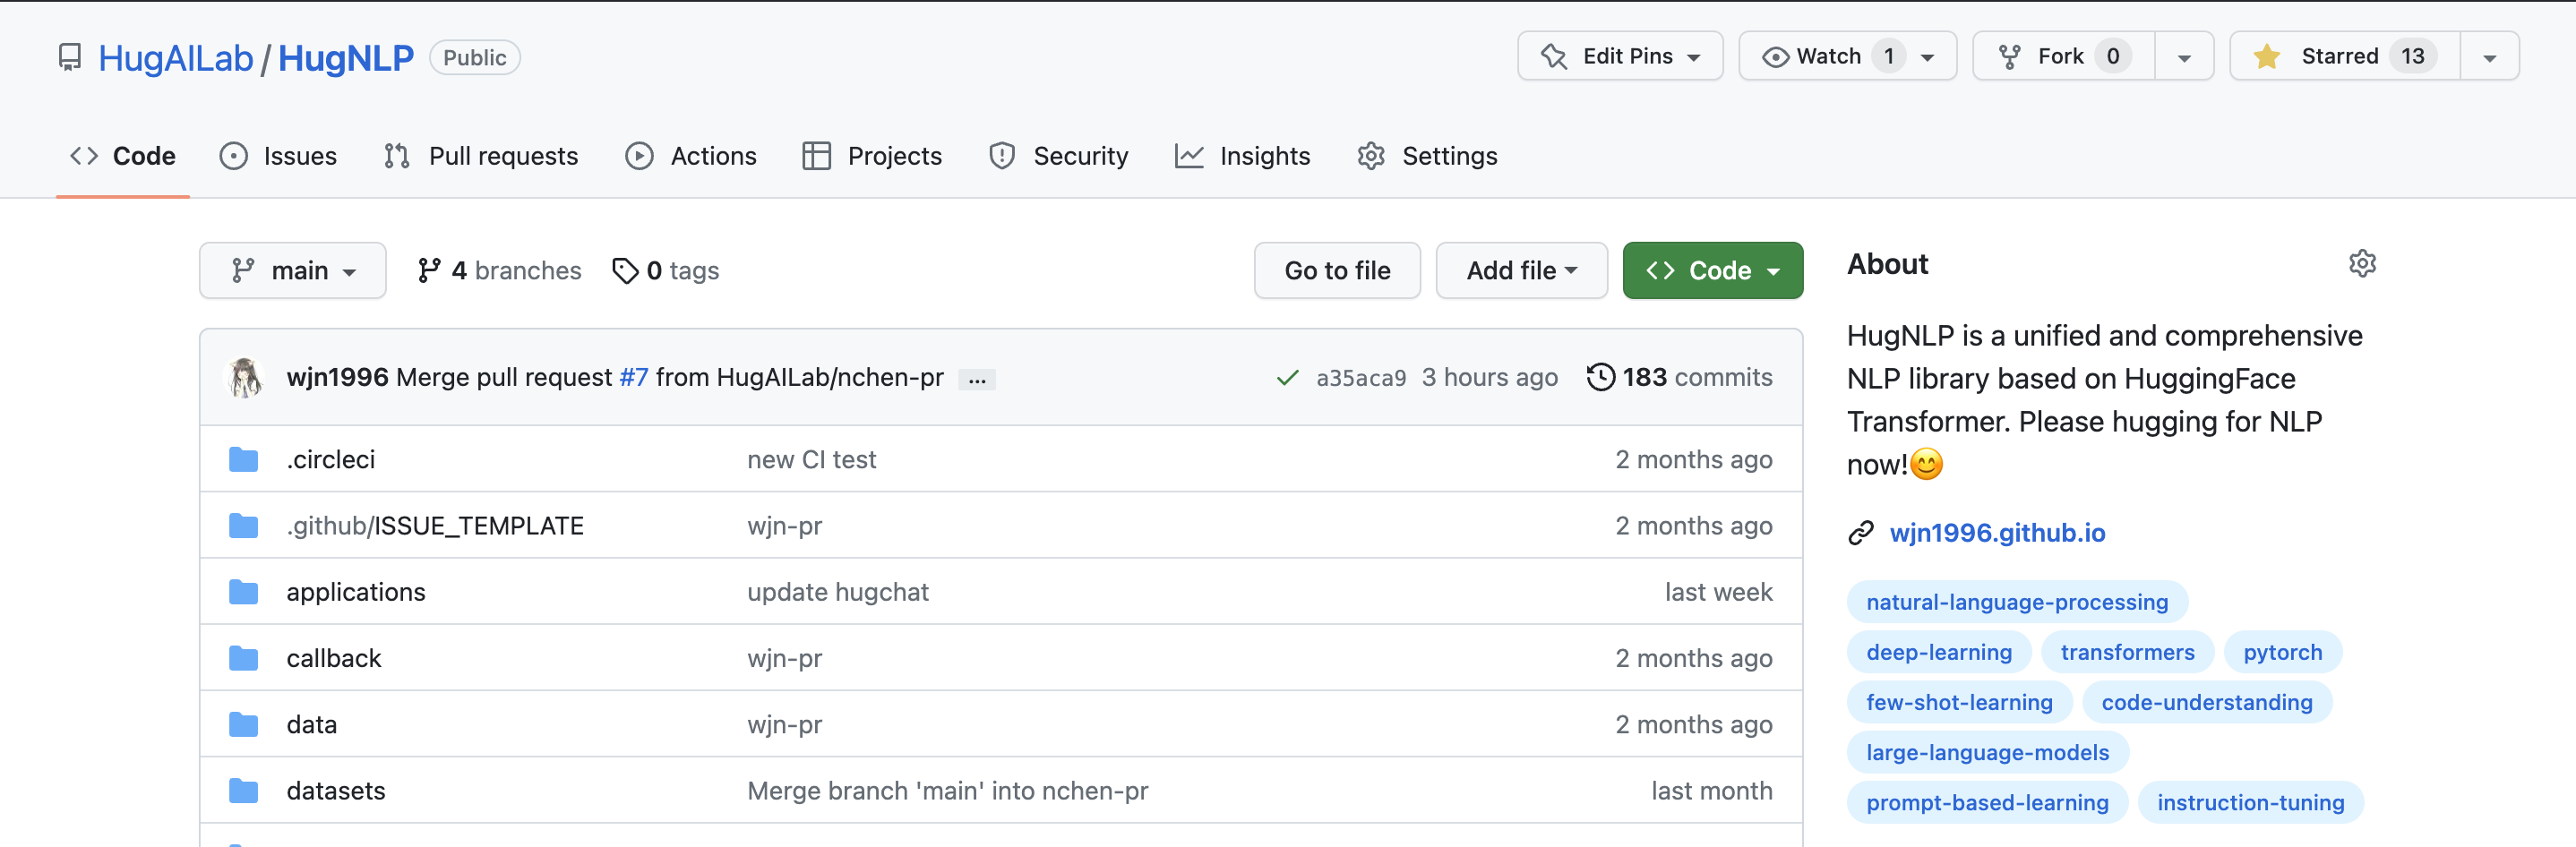Click the green commit status checkmark
This screenshot has width=2576, height=847.
click(x=1287, y=378)
